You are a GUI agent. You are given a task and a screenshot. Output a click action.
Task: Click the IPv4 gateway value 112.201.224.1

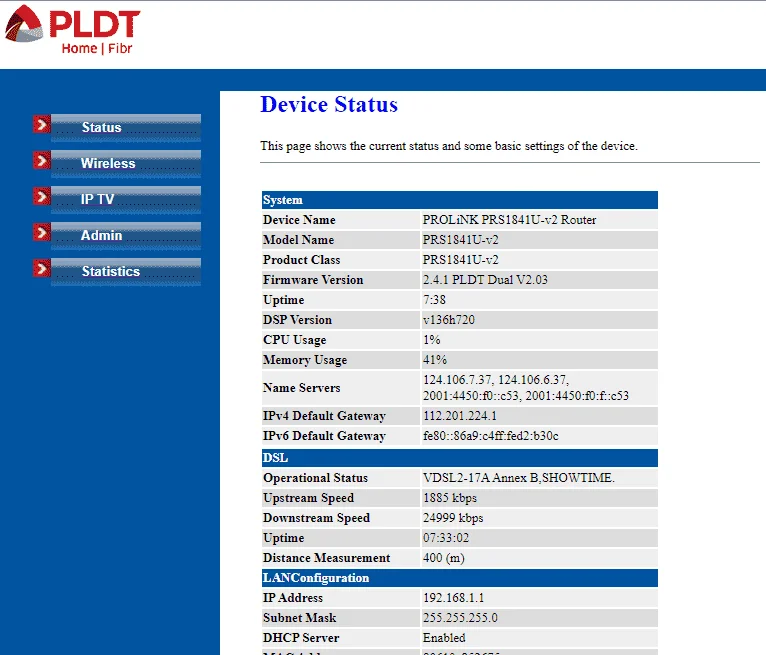click(x=460, y=416)
